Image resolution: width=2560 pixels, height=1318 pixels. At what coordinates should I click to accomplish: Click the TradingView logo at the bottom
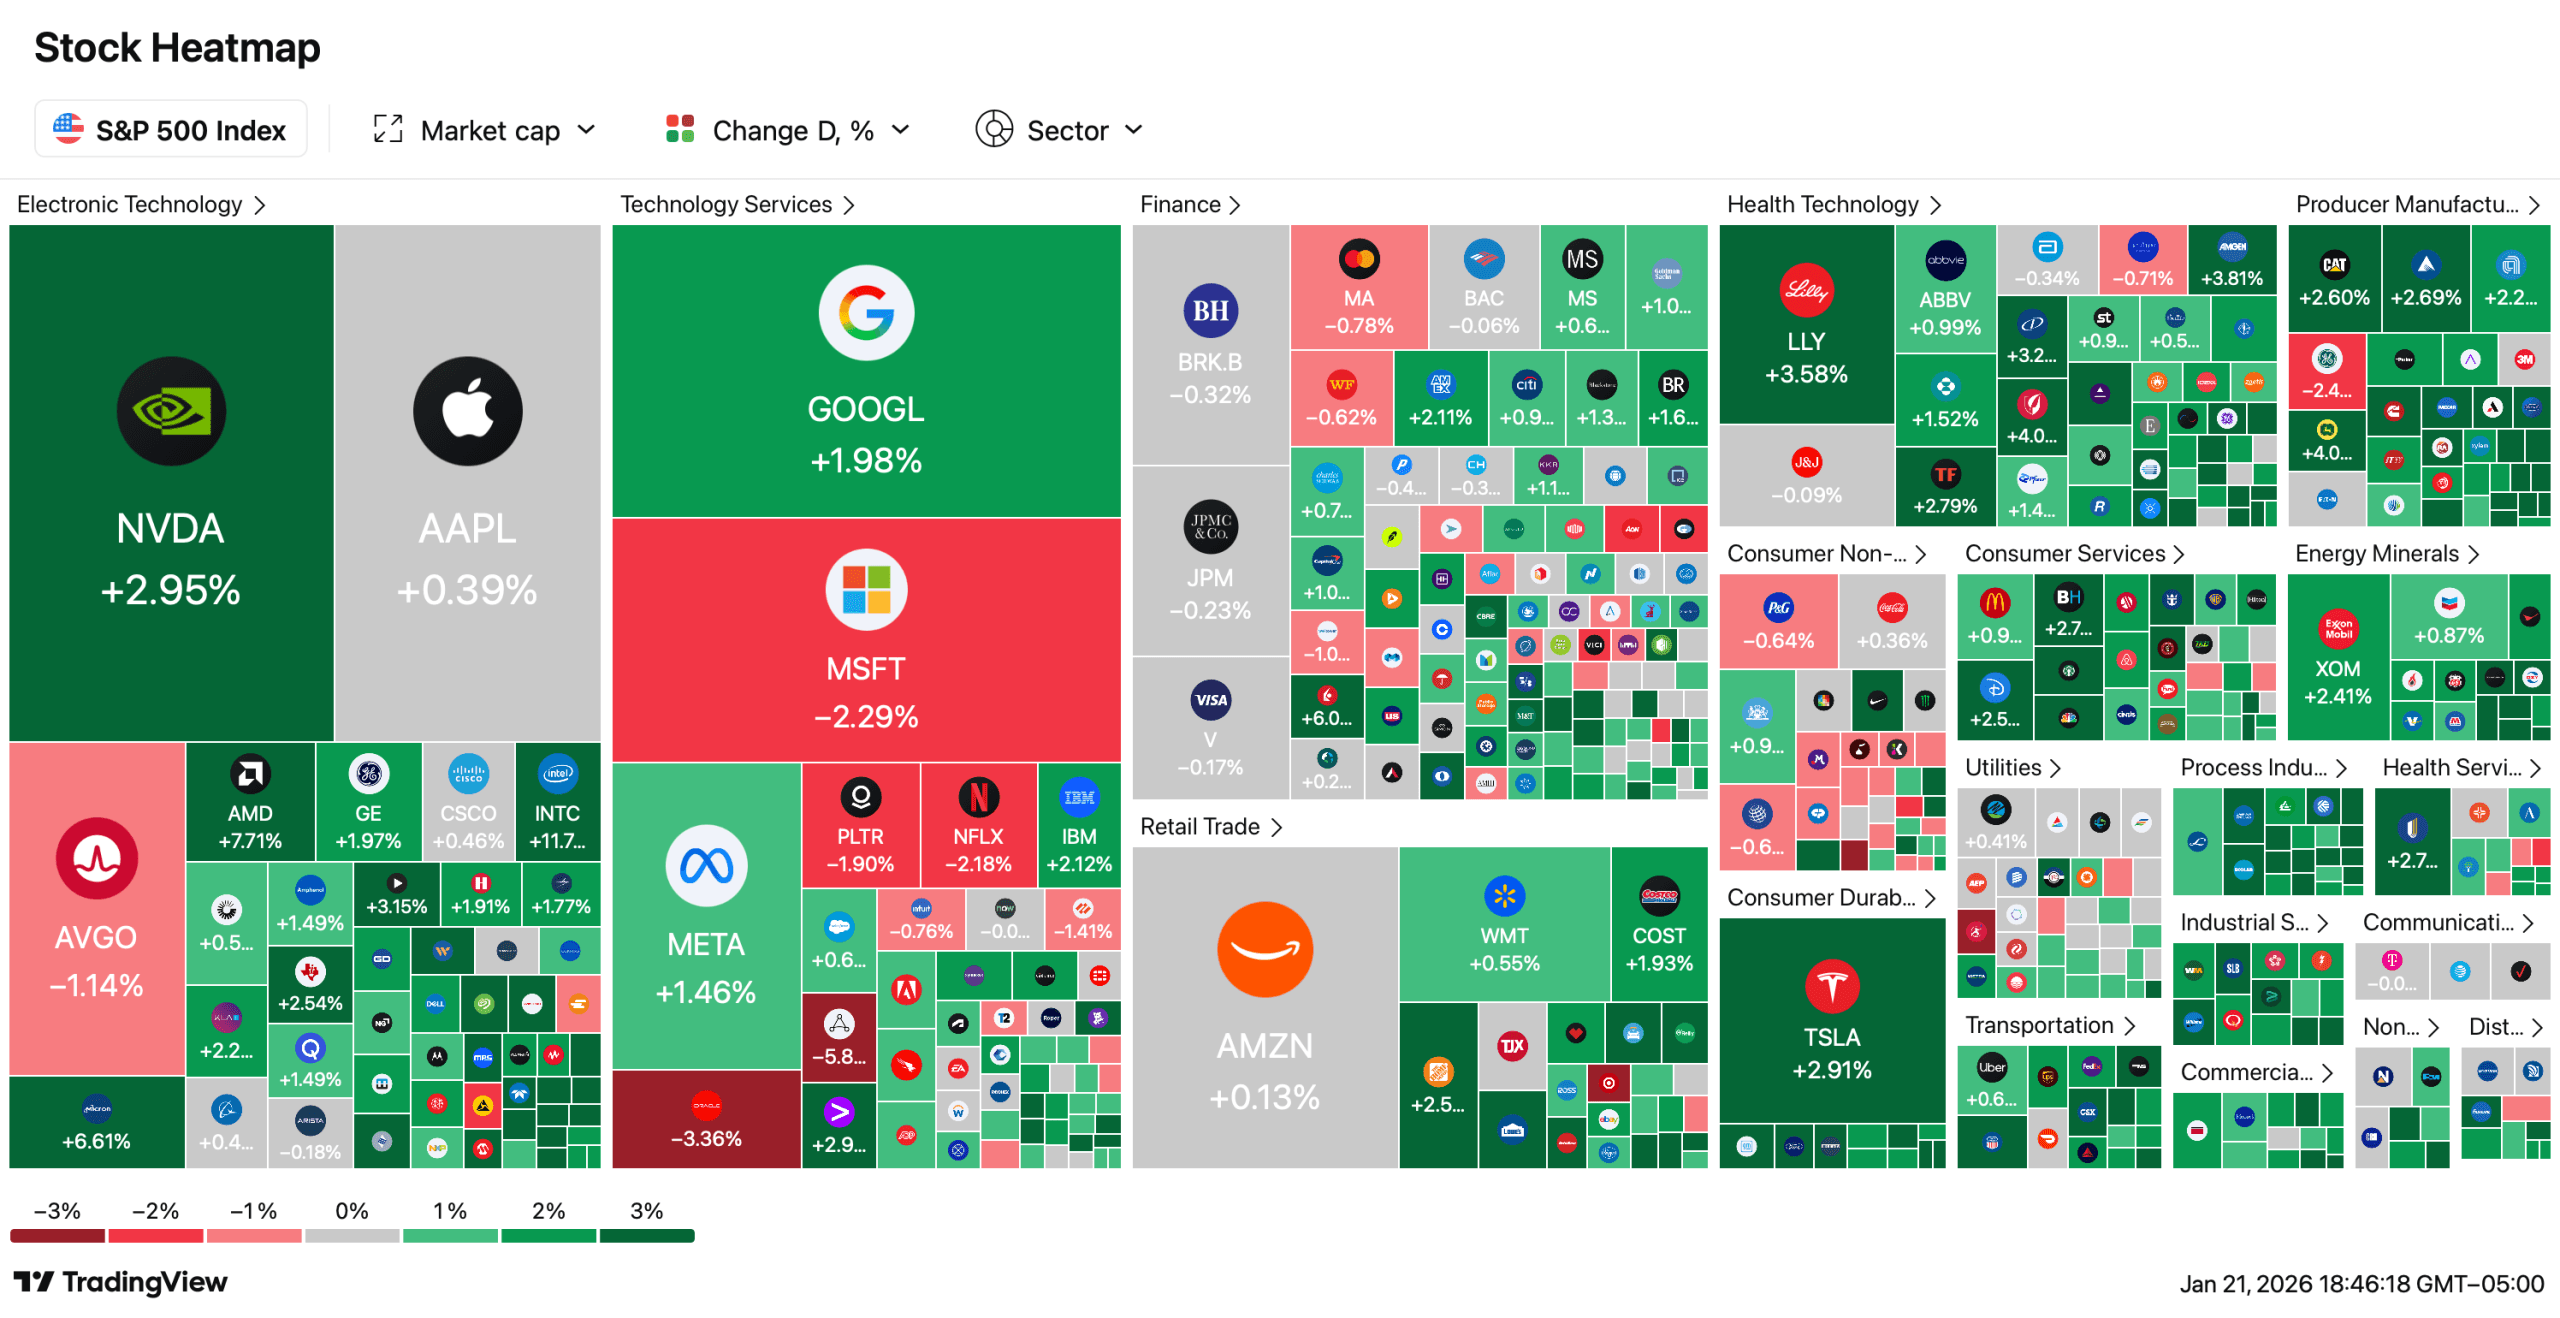tap(120, 1282)
